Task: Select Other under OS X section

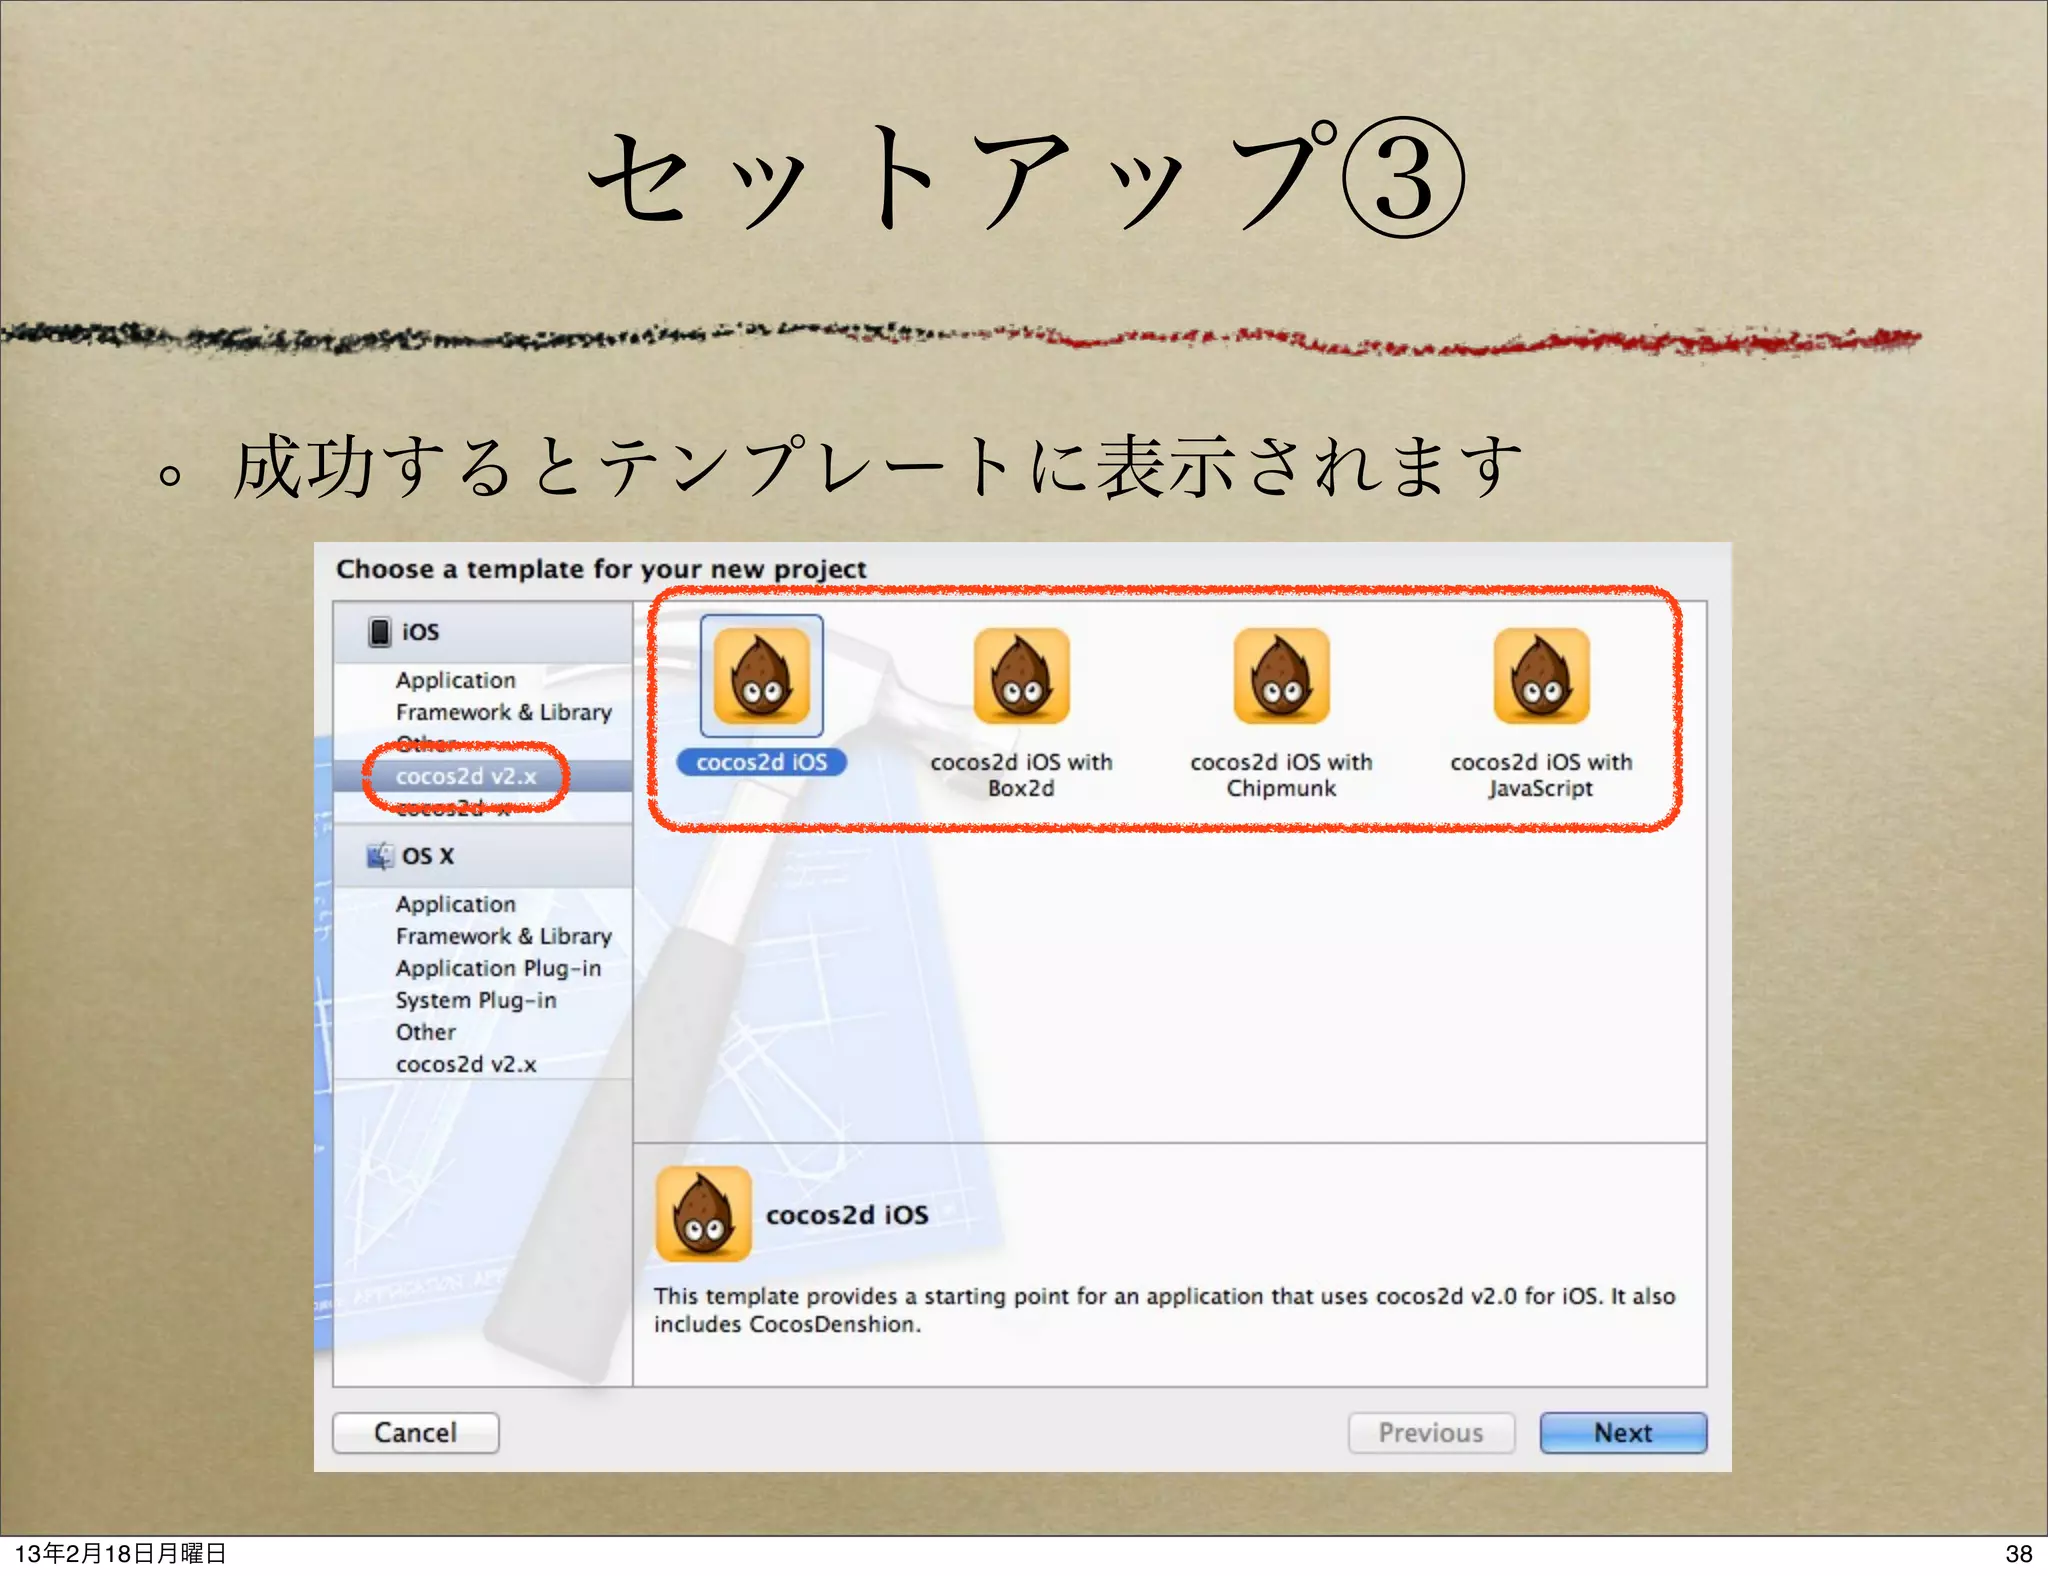Action: click(x=426, y=1032)
